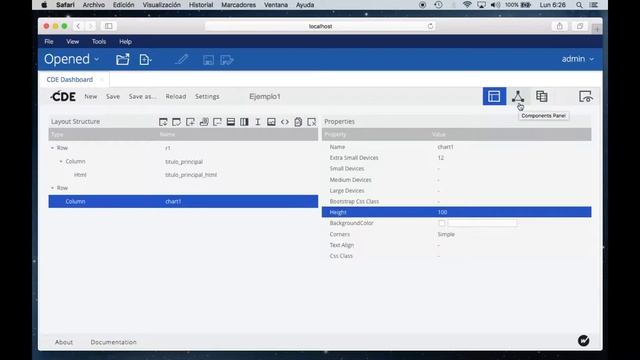Click the Pentaho save disk icon
Viewport: 640px width, 360px height.
[x=208, y=60]
